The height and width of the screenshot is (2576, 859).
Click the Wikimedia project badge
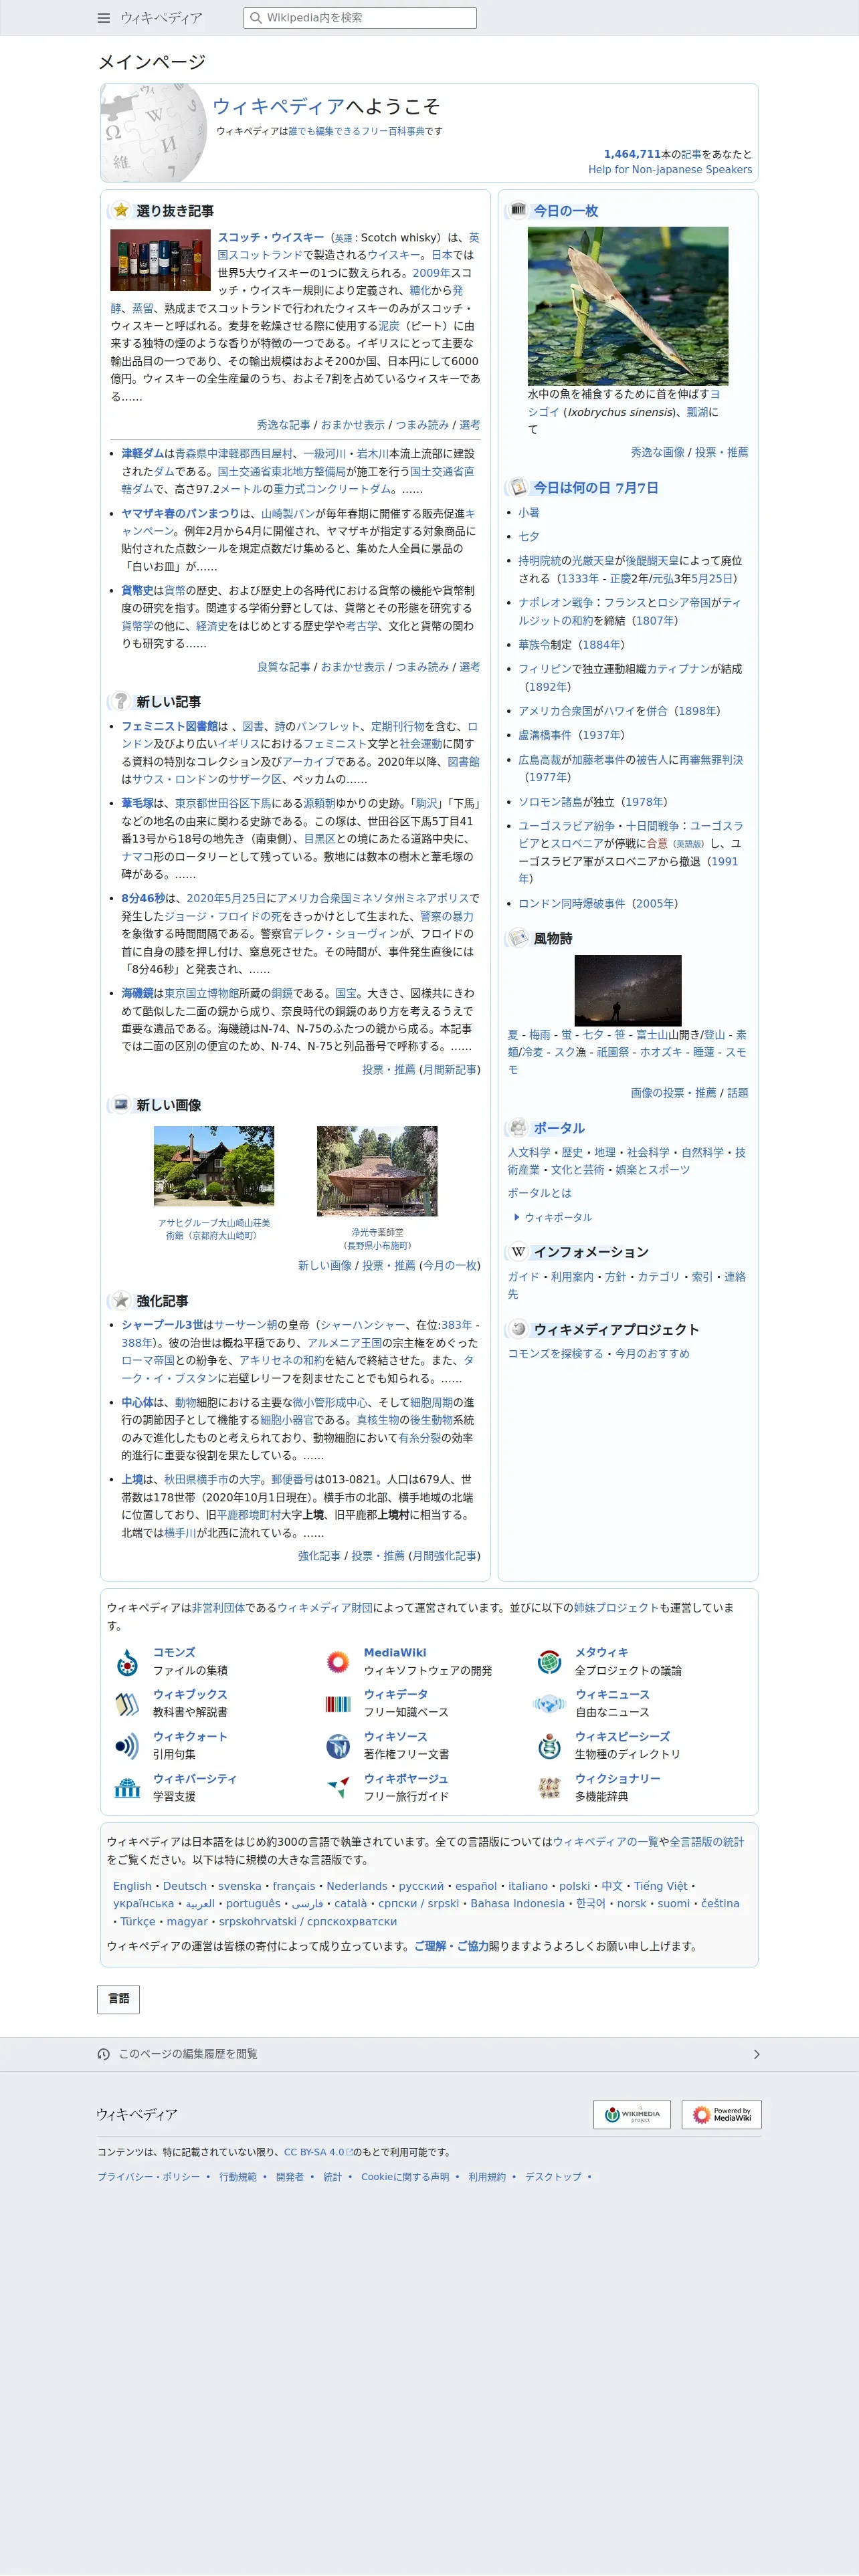tap(632, 2114)
